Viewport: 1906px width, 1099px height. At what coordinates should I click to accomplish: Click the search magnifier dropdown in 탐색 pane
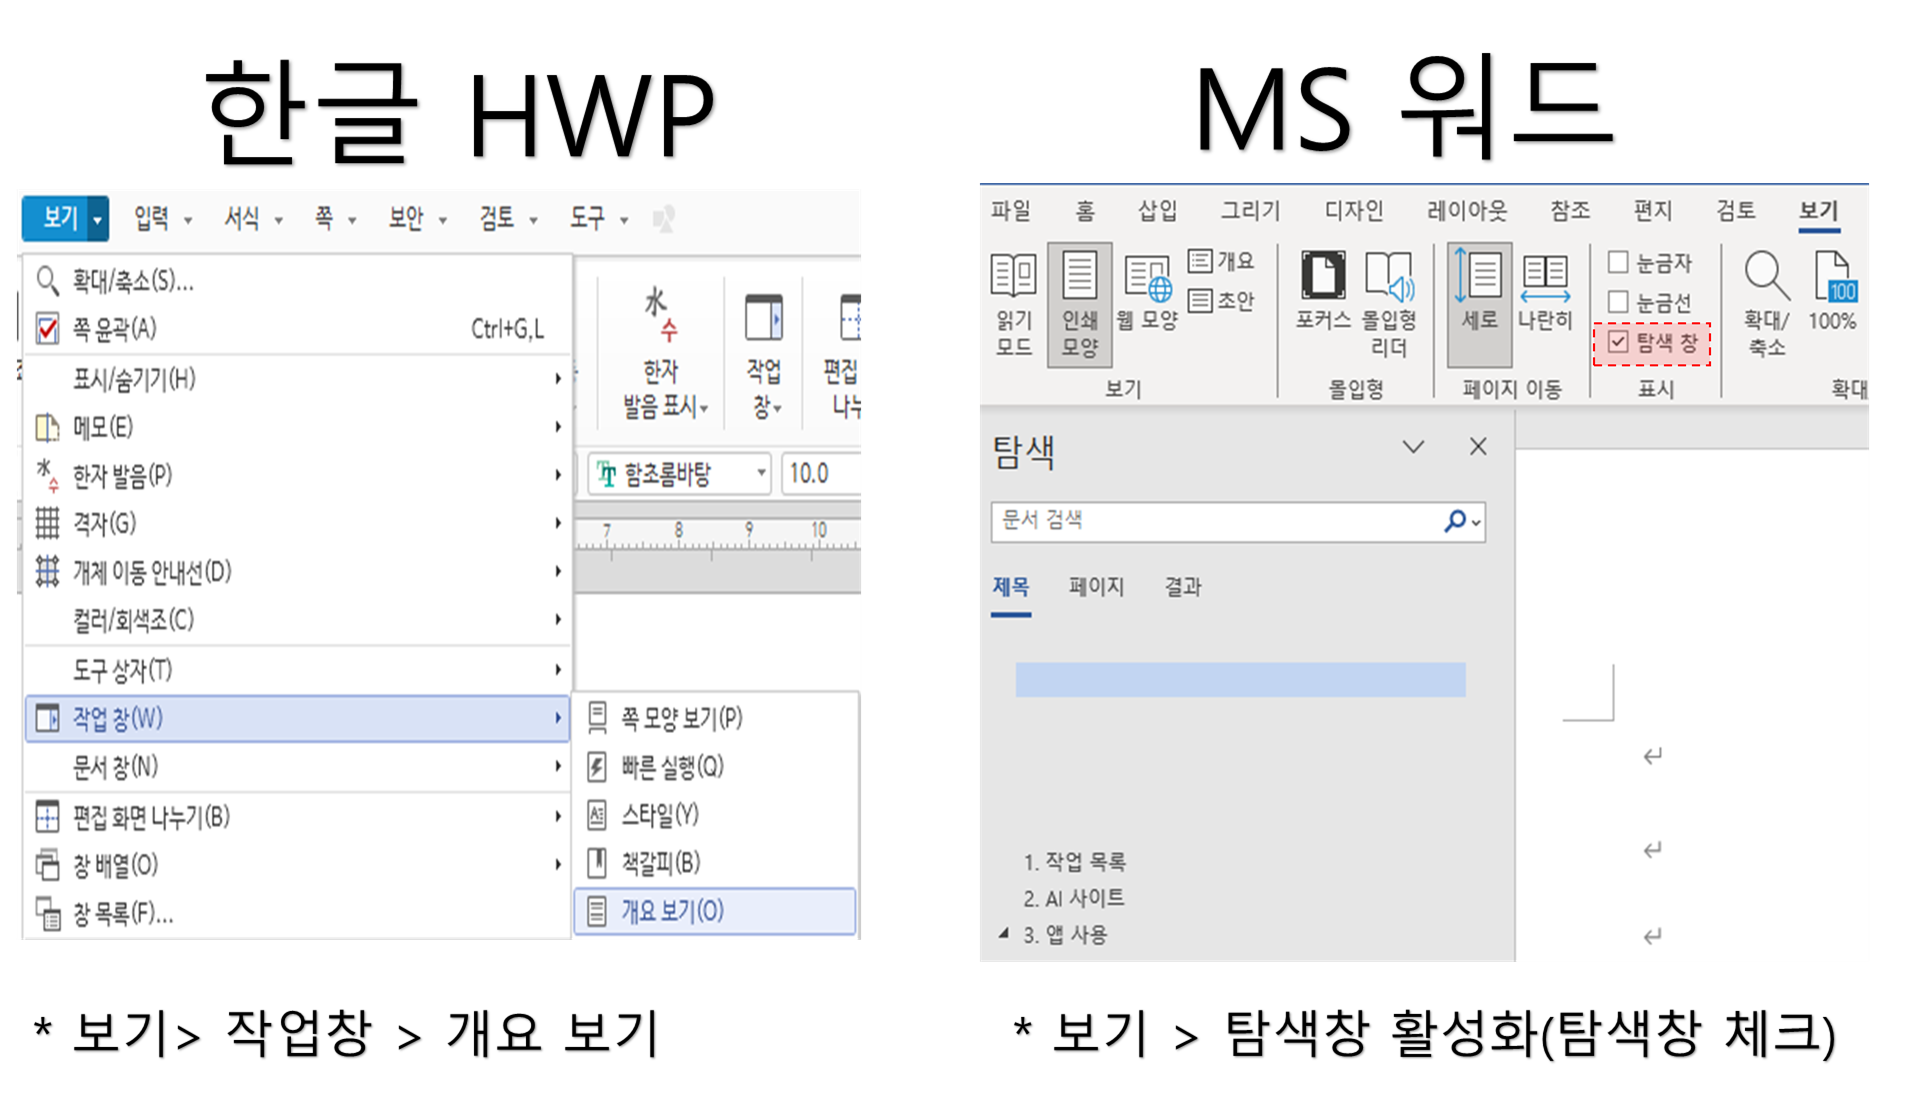click(1462, 521)
